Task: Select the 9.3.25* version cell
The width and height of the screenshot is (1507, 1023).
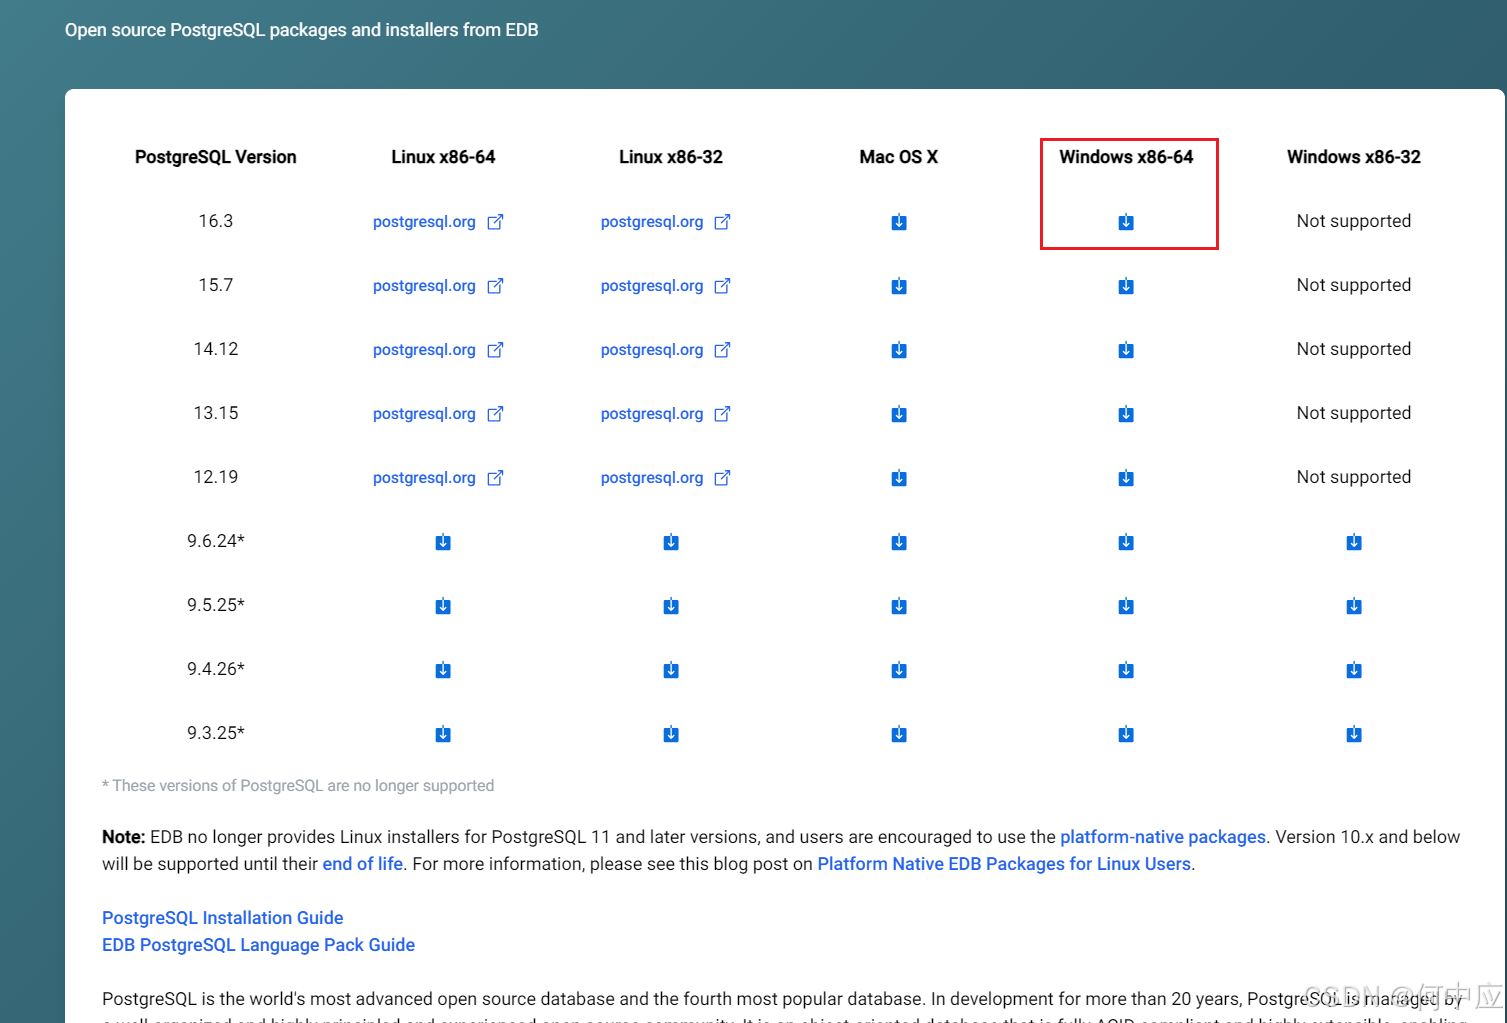Action: (x=216, y=733)
